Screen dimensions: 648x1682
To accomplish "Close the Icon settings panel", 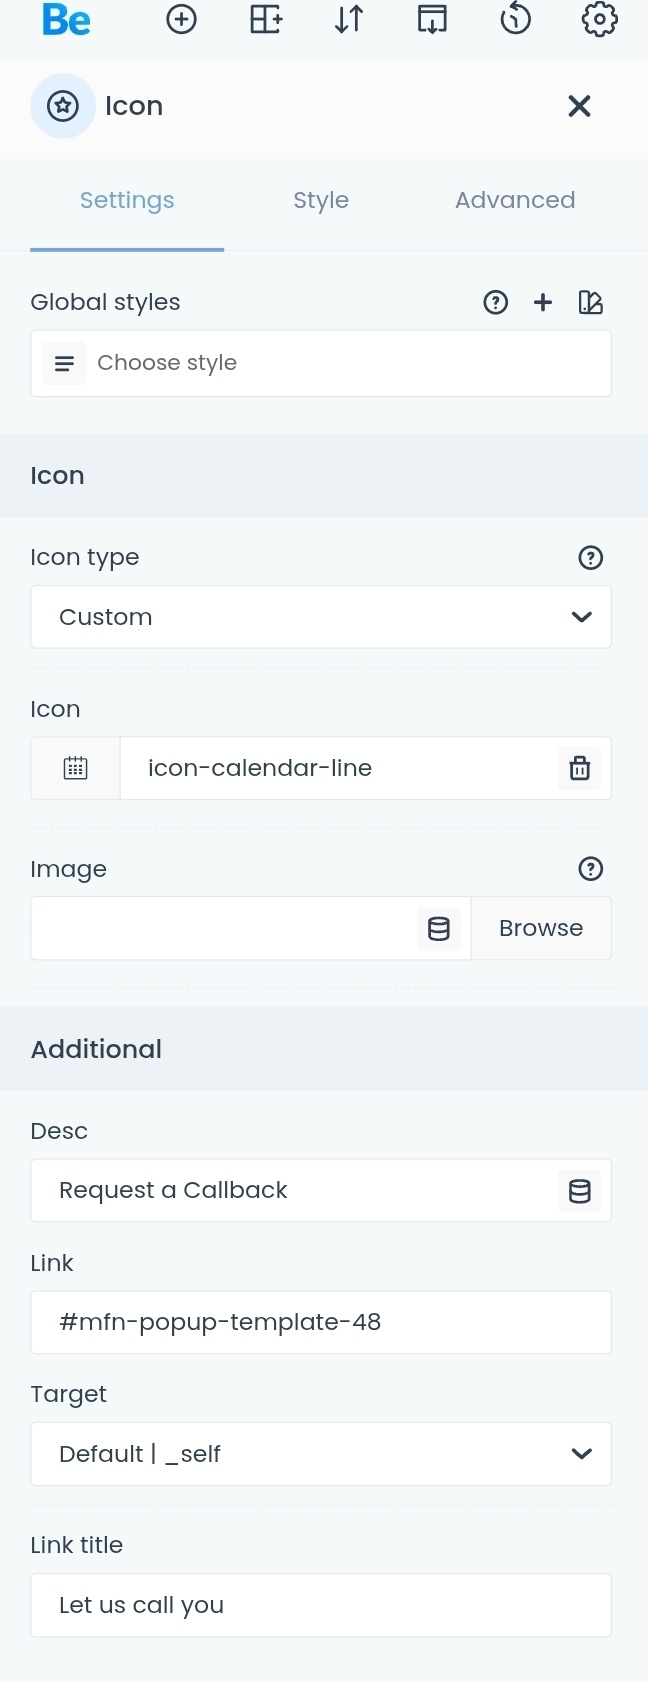I will click(x=579, y=106).
